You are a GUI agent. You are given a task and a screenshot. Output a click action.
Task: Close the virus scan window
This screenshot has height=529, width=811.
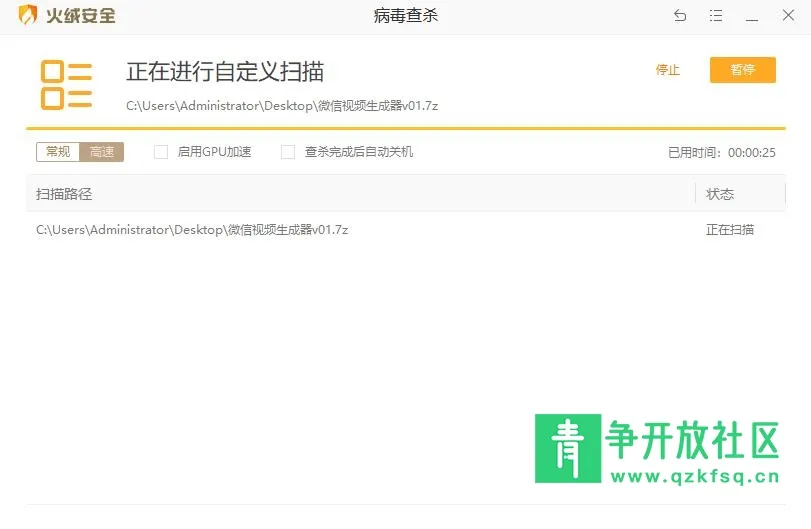[x=788, y=15]
